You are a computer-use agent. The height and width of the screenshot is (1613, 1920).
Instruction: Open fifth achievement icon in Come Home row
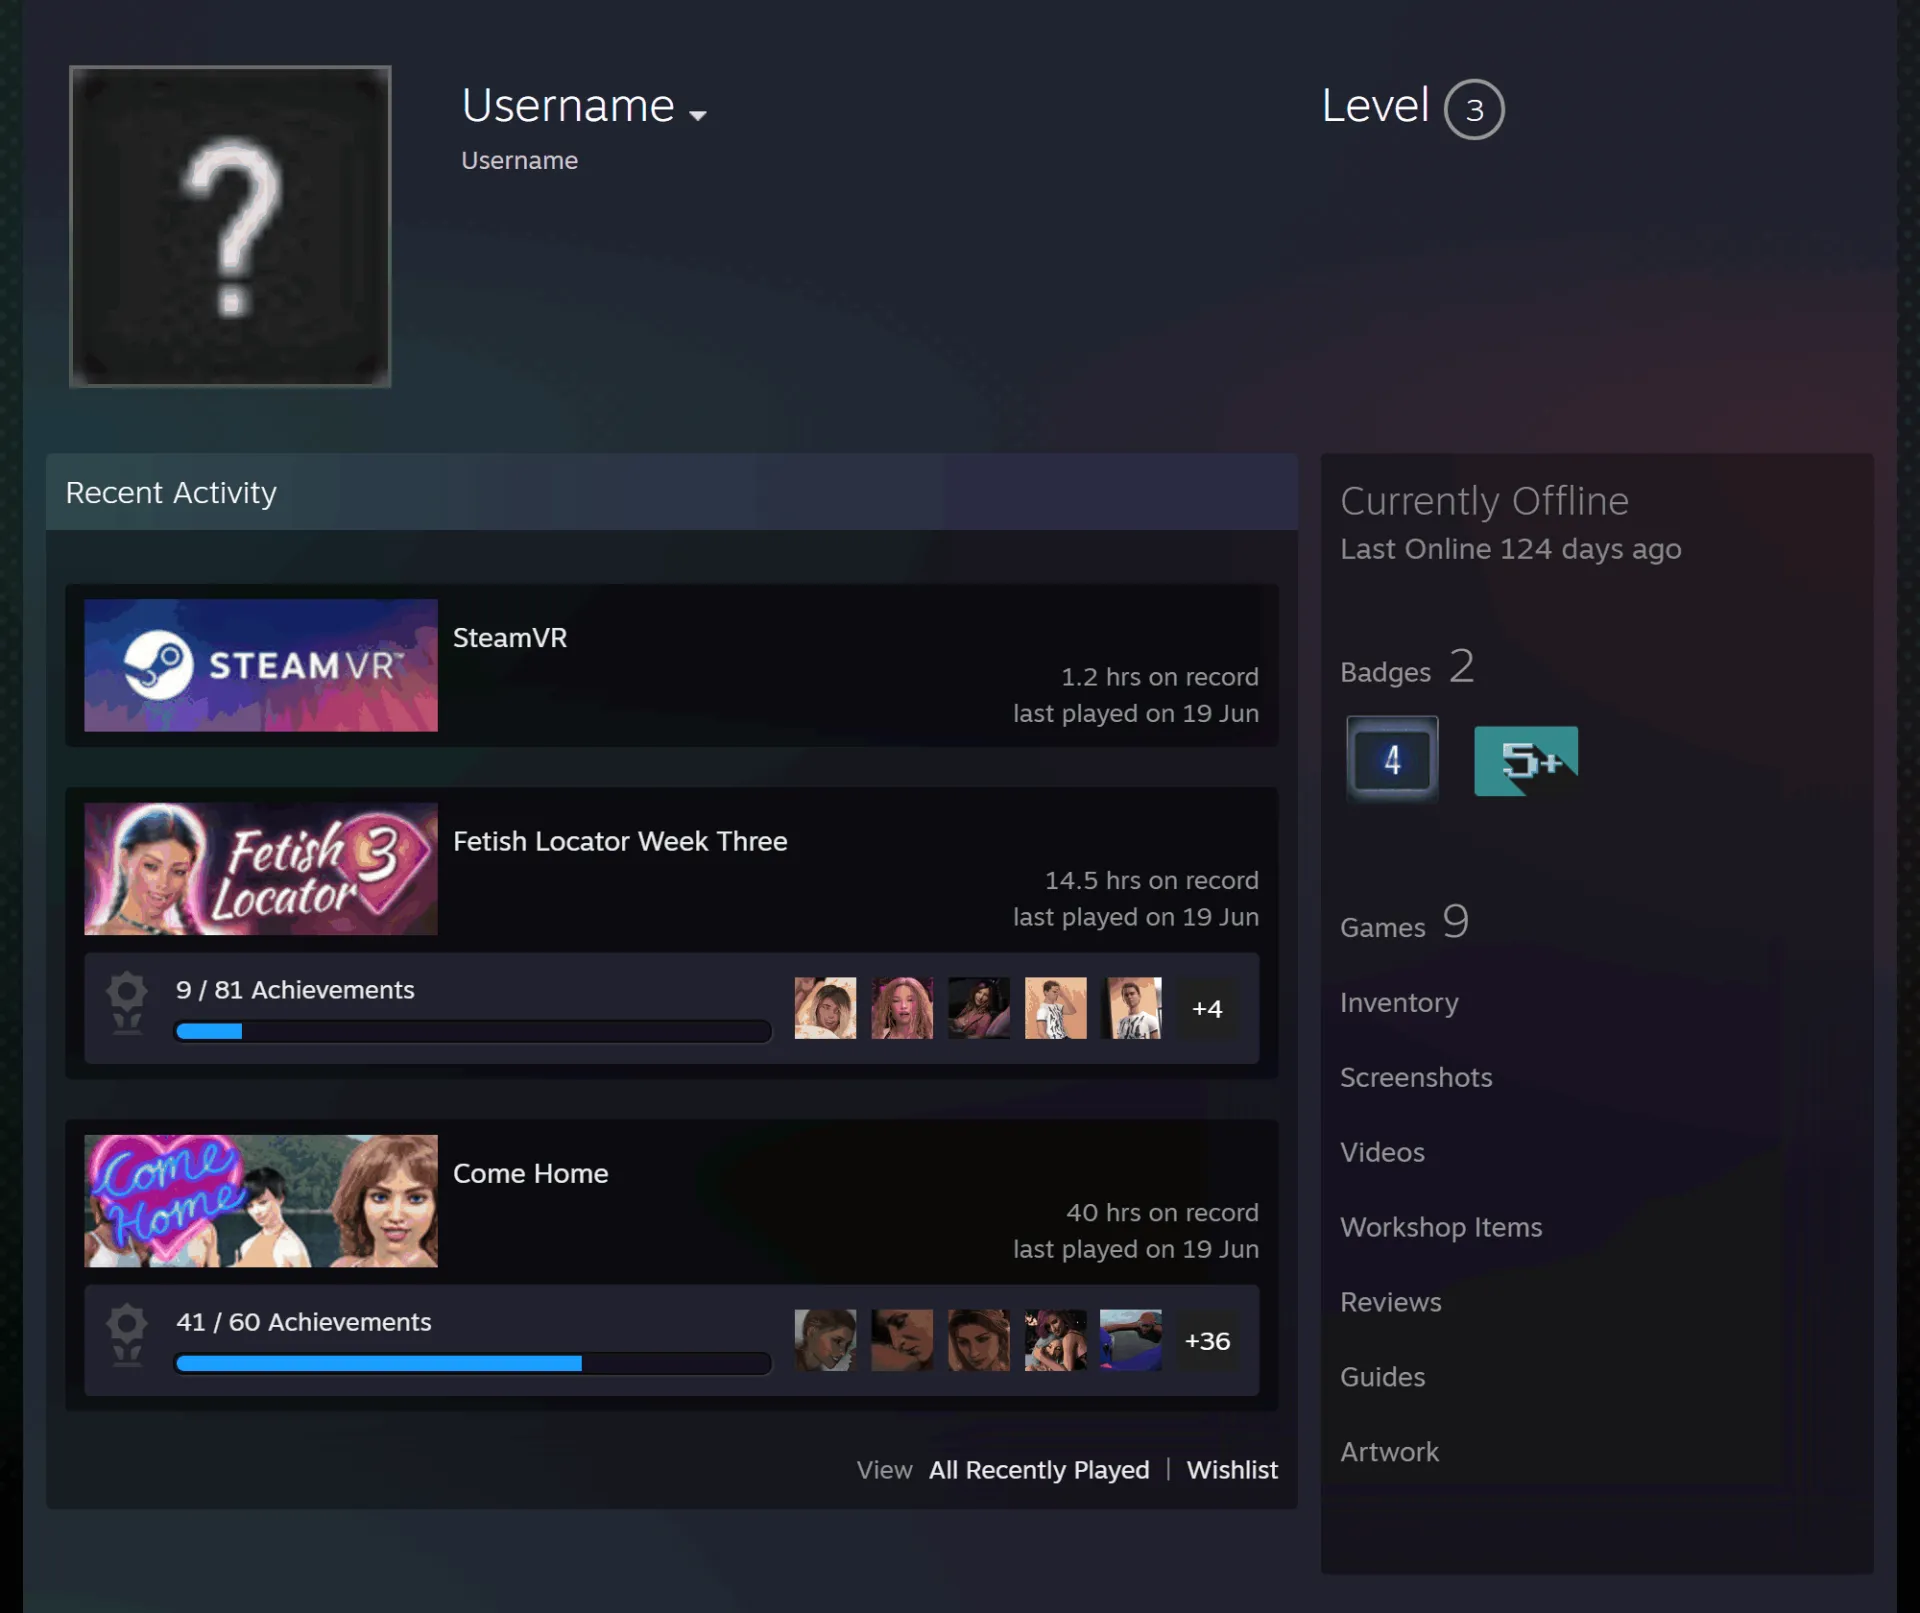point(1132,1340)
